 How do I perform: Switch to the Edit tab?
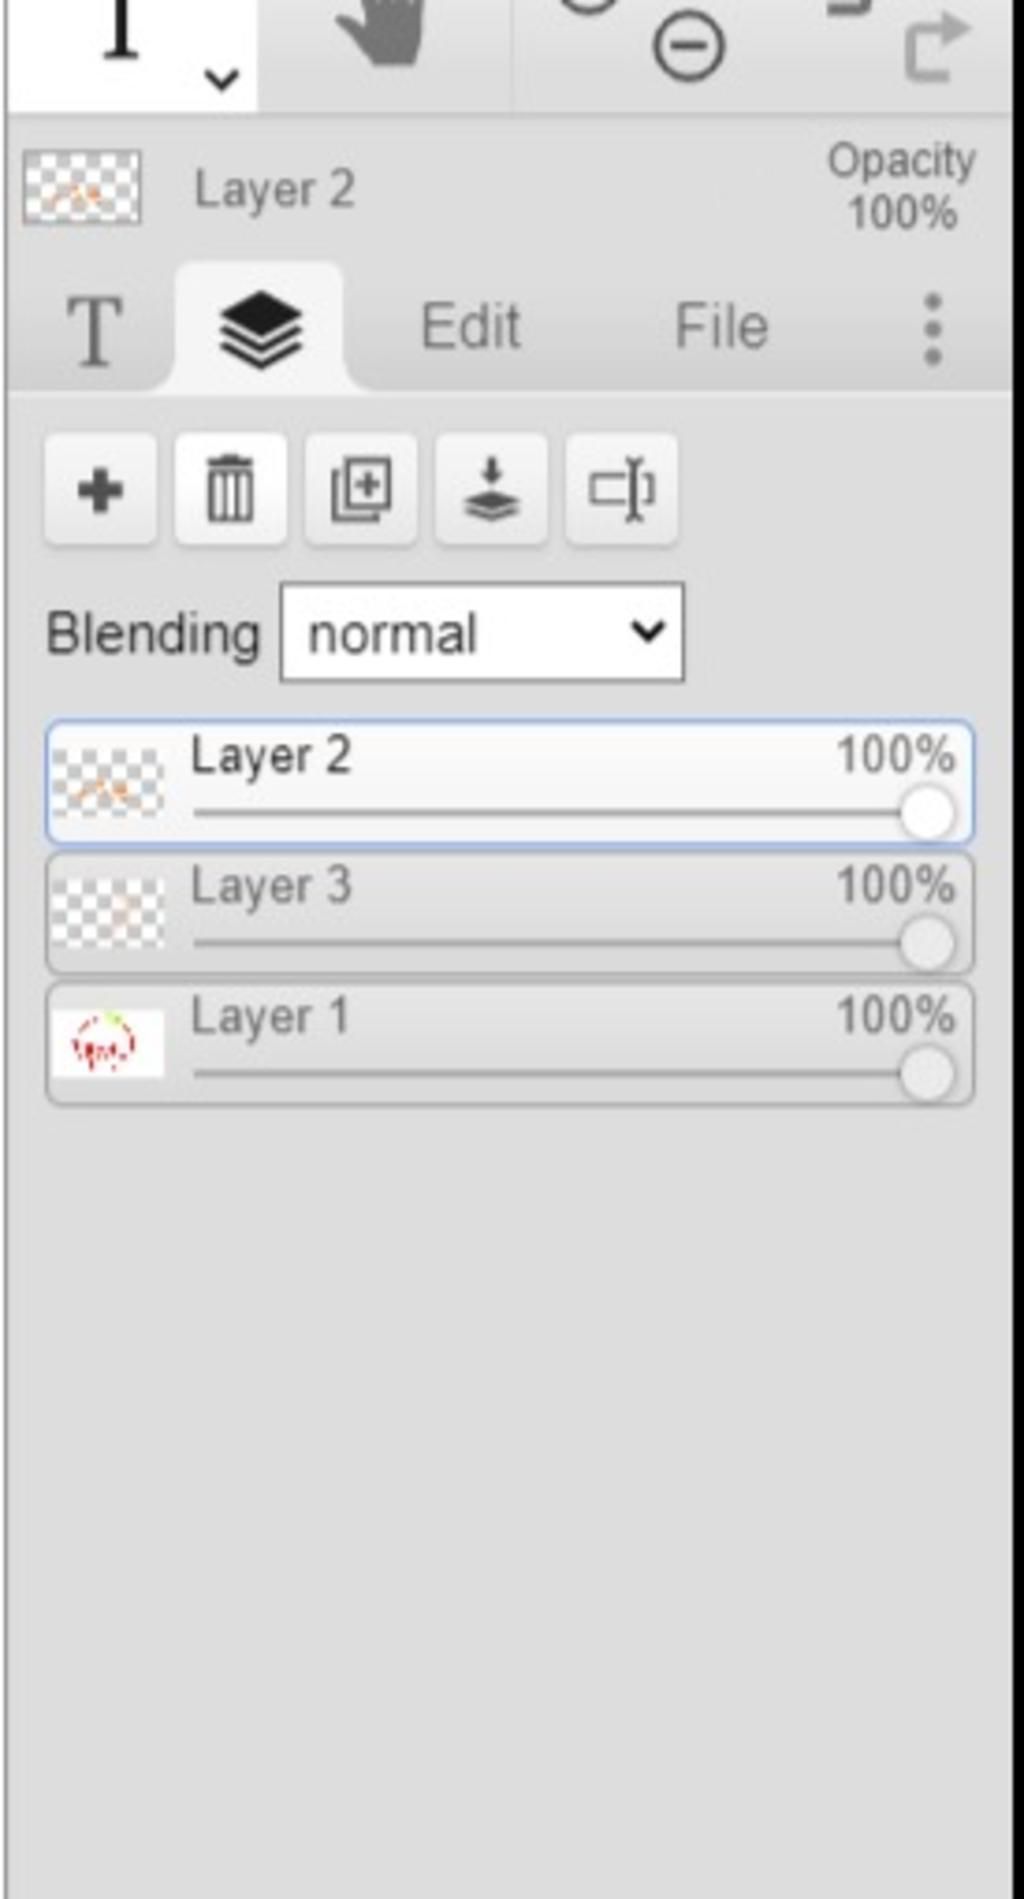click(470, 327)
